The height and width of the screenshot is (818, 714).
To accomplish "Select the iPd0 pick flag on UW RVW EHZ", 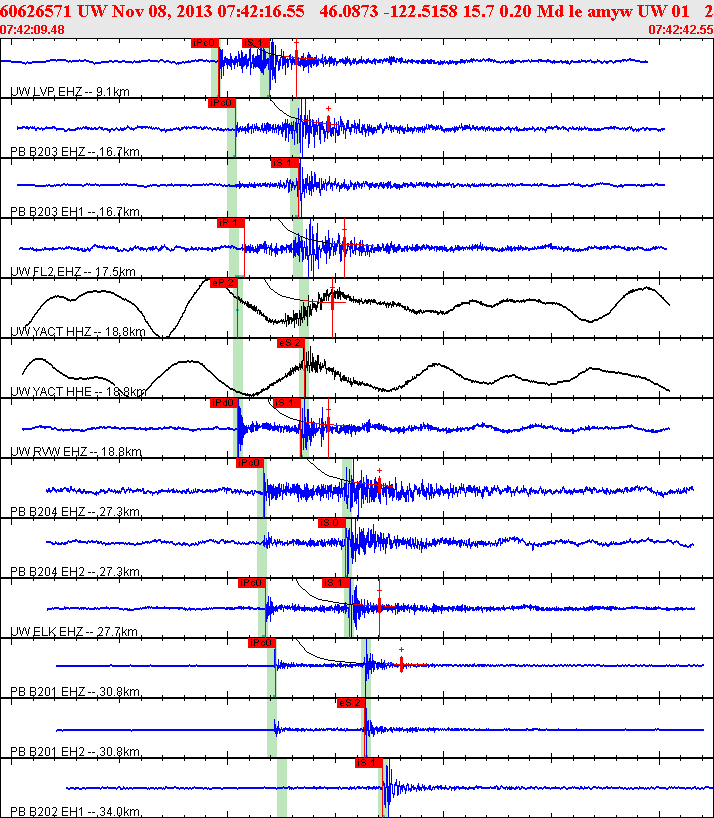I will [224, 403].
